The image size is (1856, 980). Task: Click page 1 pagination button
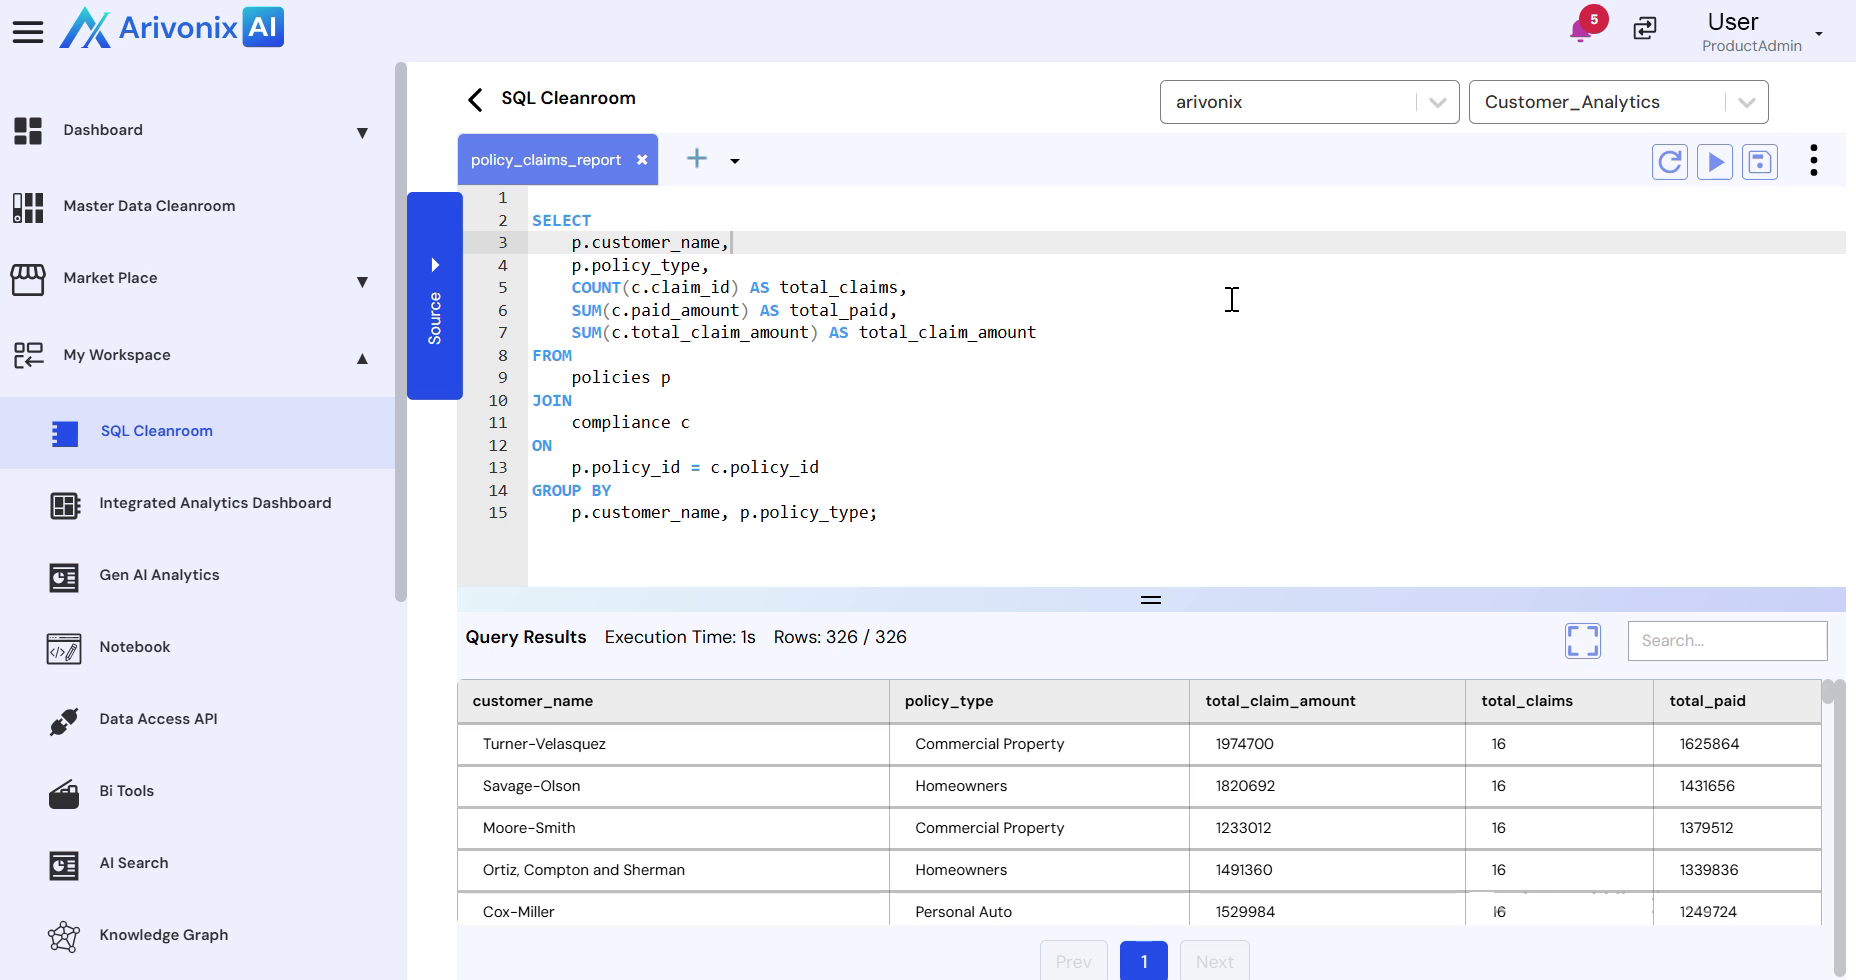pyautogui.click(x=1143, y=961)
